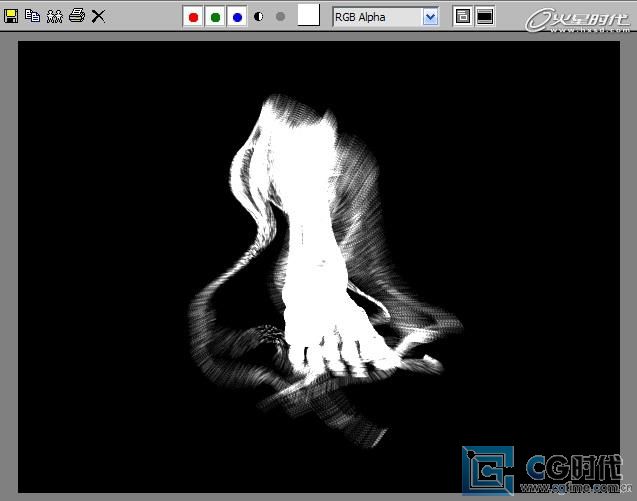Clear the rendered frame with X
Image resolution: width=637 pixels, height=501 pixels.
point(98,16)
